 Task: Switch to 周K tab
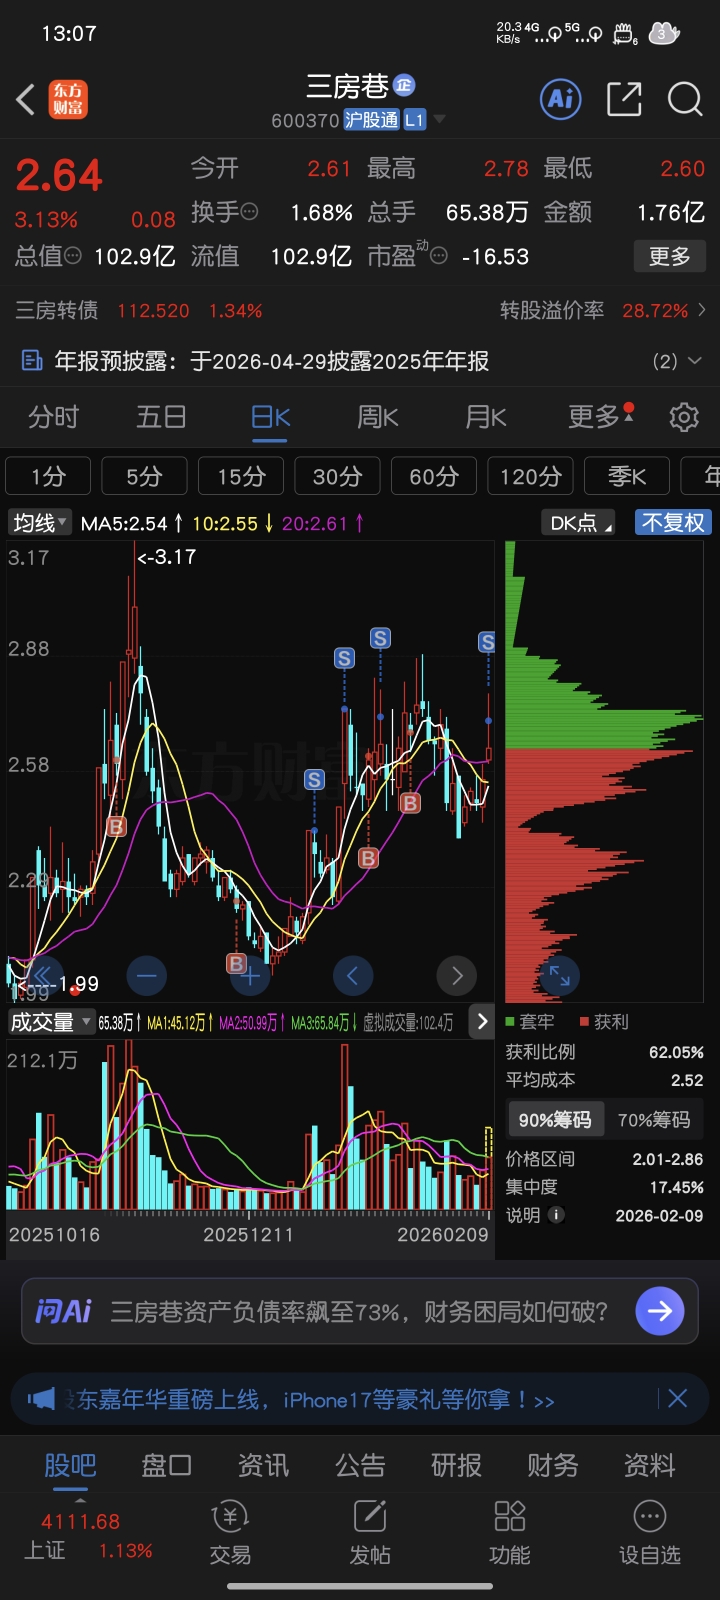(x=378, y=416)
